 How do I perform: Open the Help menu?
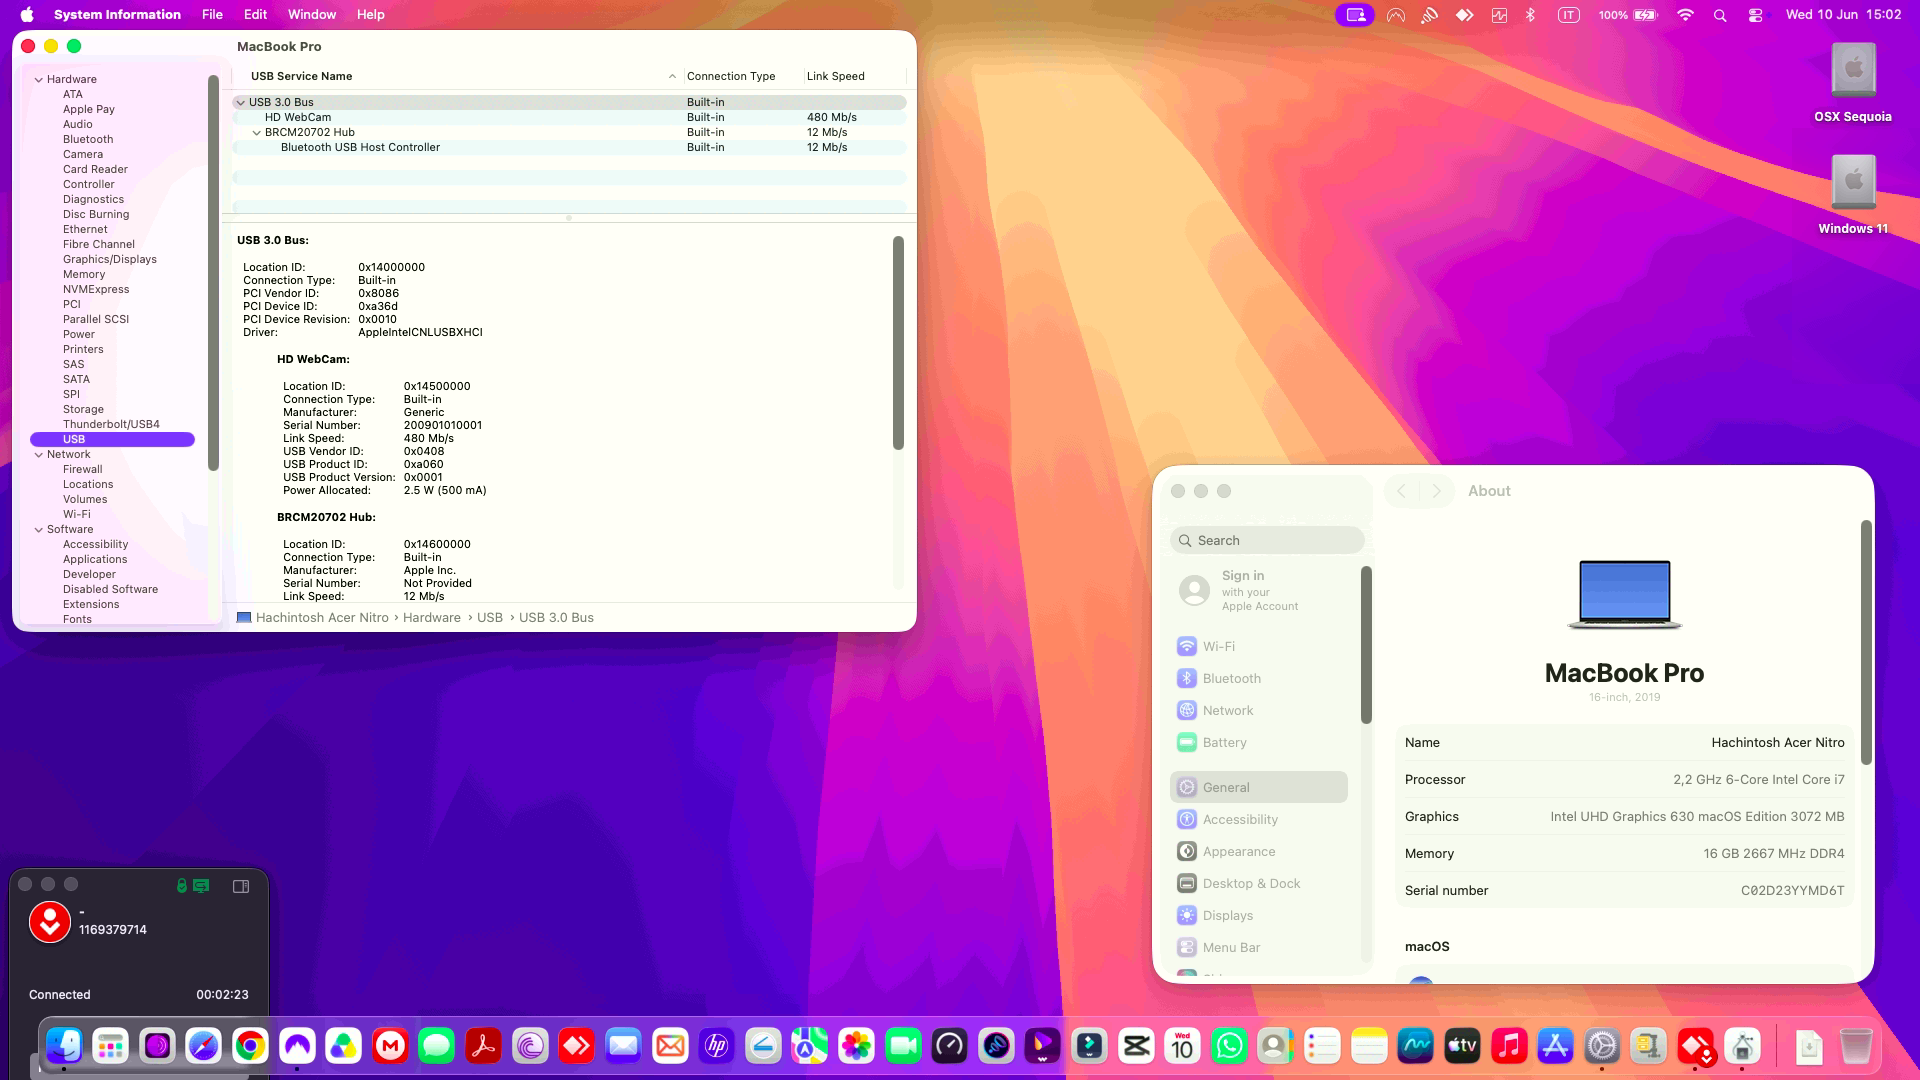[371, 15]
